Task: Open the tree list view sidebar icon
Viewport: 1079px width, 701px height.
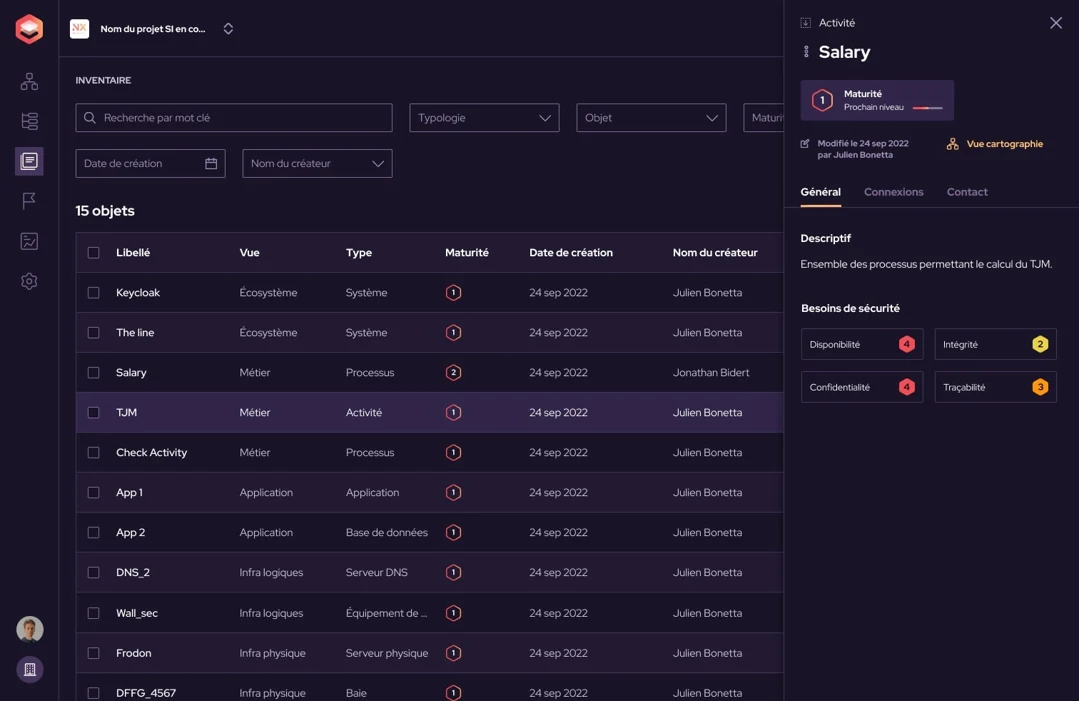Action: [x=29, y=121]
